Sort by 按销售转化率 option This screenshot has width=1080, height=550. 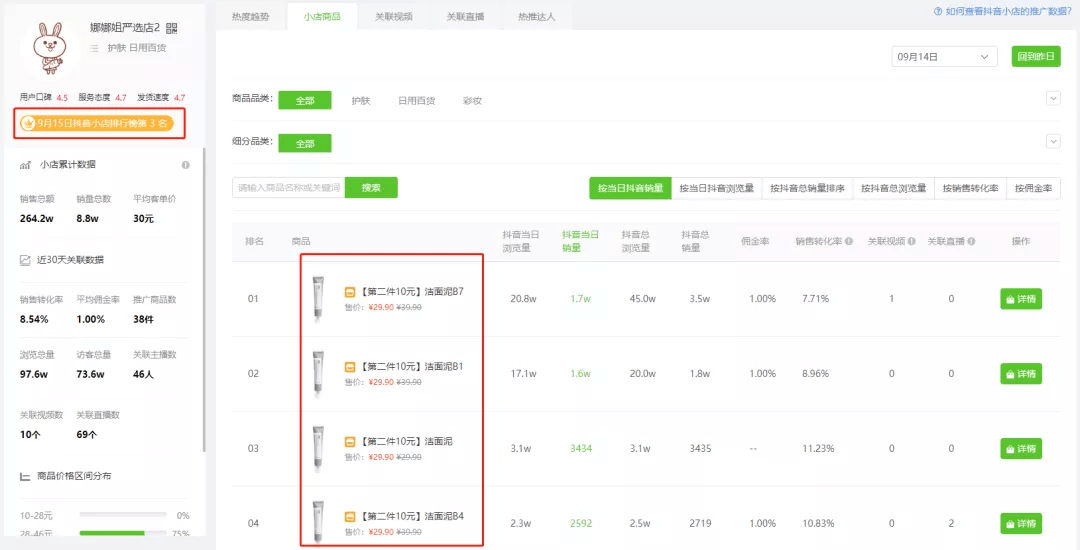click(970, 188)
